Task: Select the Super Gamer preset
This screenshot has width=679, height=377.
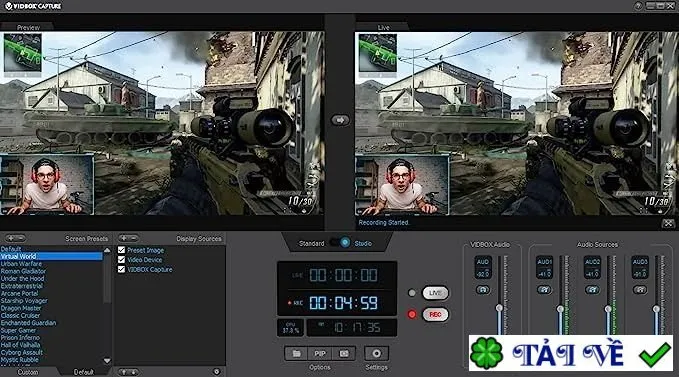Action: 51,330
